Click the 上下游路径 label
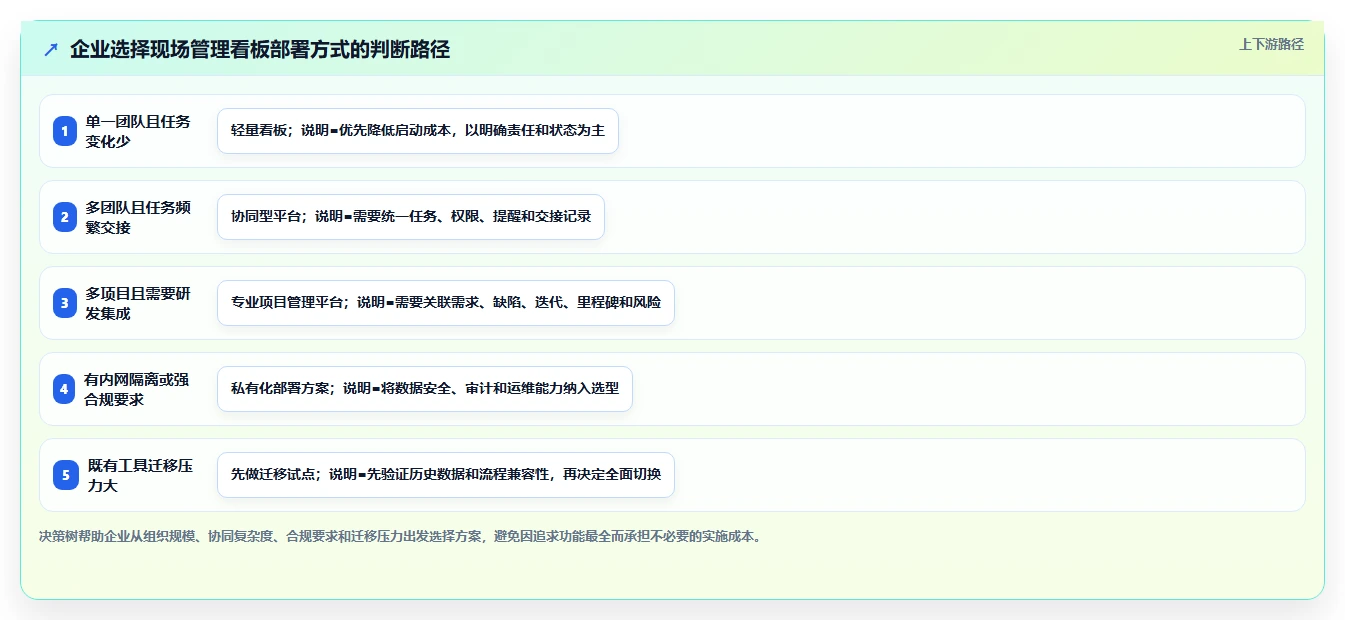The width and height of the screenshot is (1345, 620). click(1271, 44)
